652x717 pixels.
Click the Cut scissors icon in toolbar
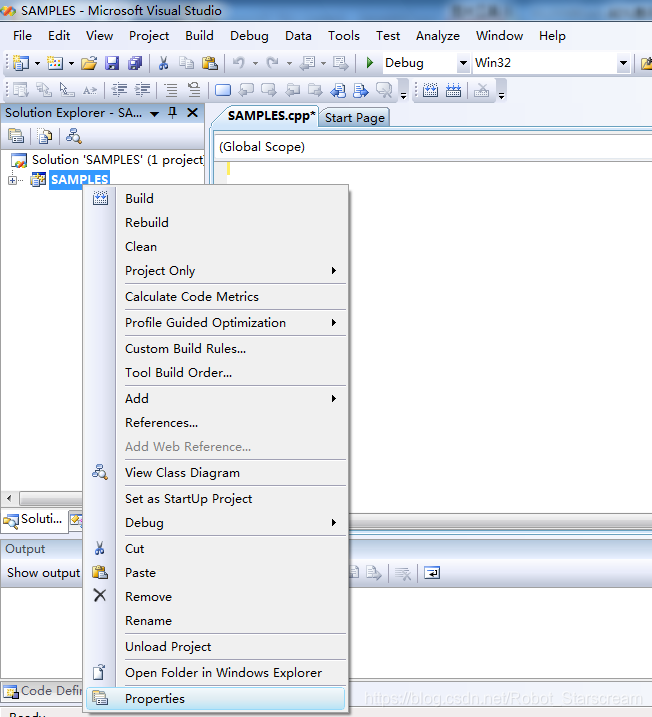tap(163, 63)
